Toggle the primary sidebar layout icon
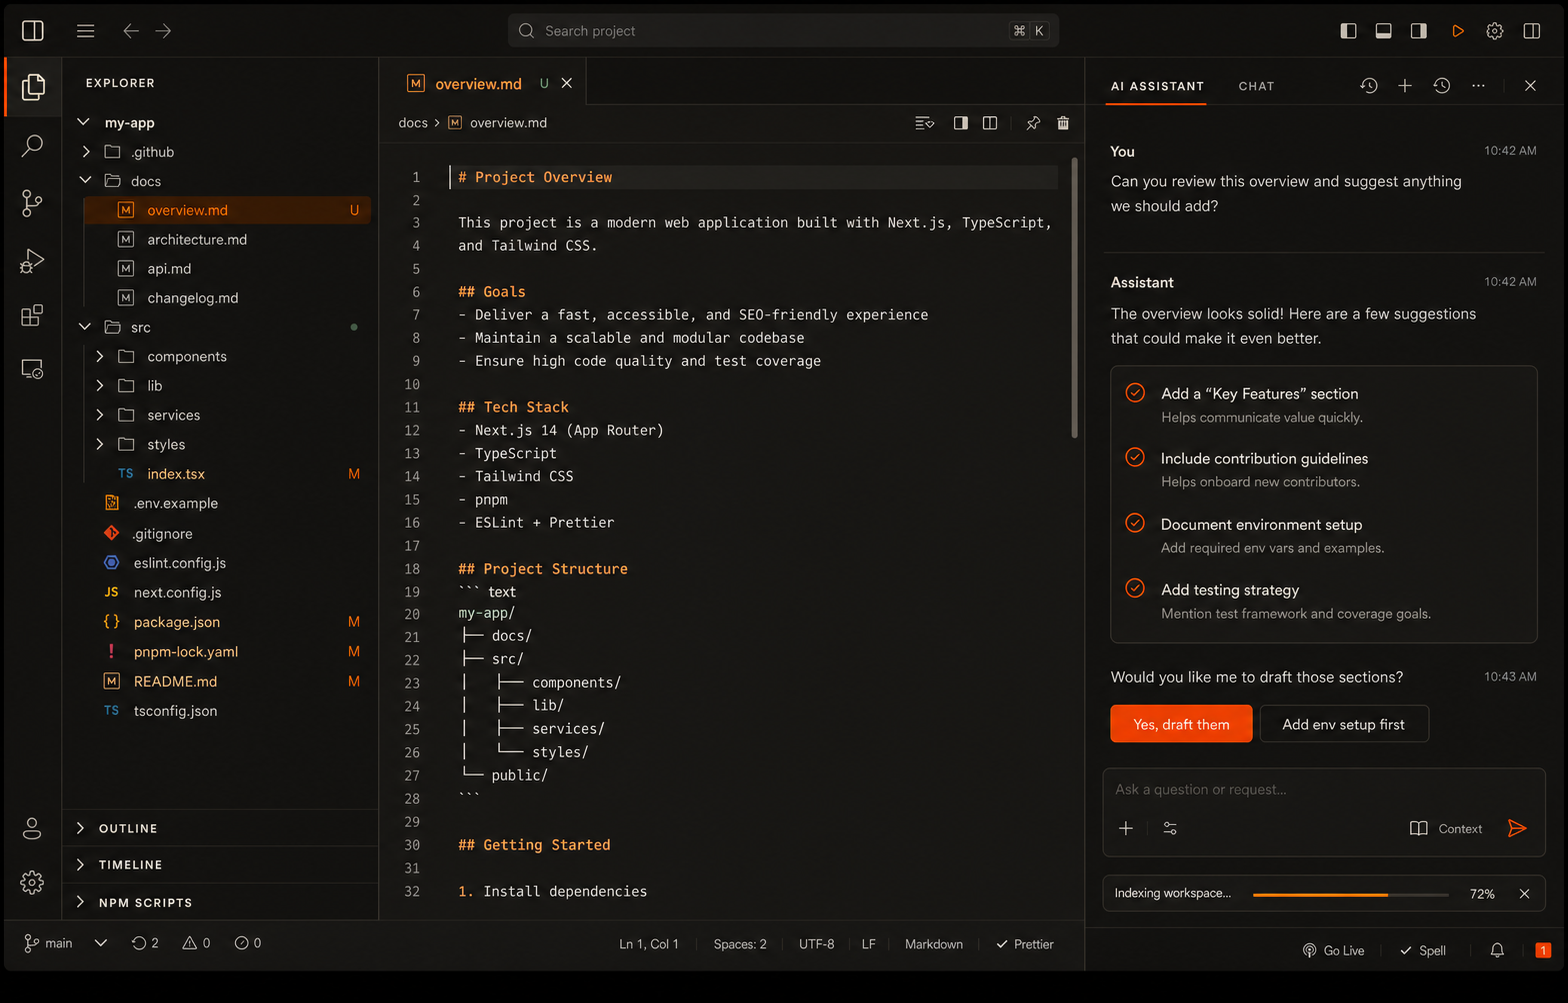This screenshot has width=1568, height=1003. pos(1348,31)
